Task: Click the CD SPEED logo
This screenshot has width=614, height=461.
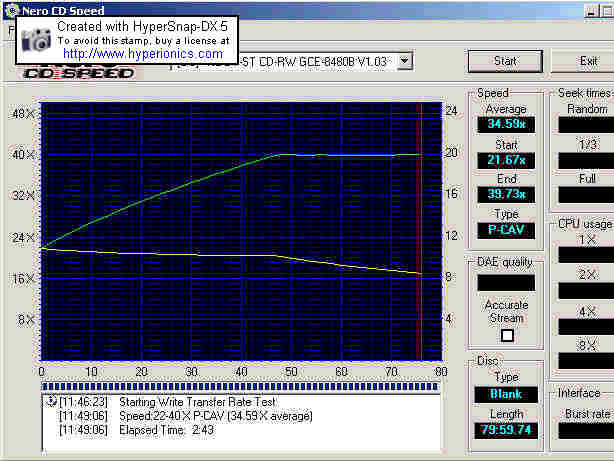Action: click(x=78, y=73)
